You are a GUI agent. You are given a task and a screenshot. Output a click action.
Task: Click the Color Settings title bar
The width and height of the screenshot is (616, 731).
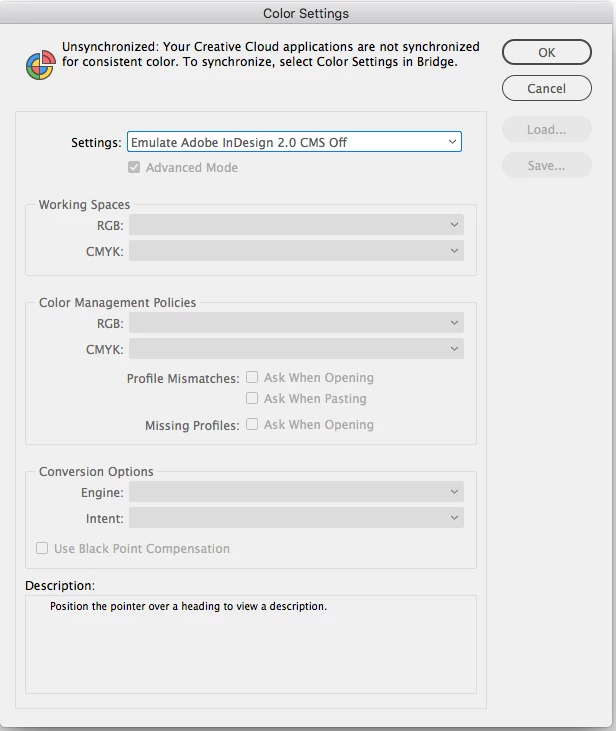[x=306, y=13]
